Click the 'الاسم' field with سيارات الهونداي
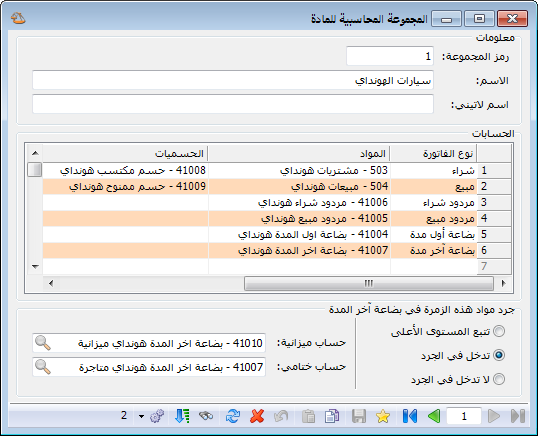Image resolution: width=539 pixels, height=437 pixels. click(x=233, y=80)
